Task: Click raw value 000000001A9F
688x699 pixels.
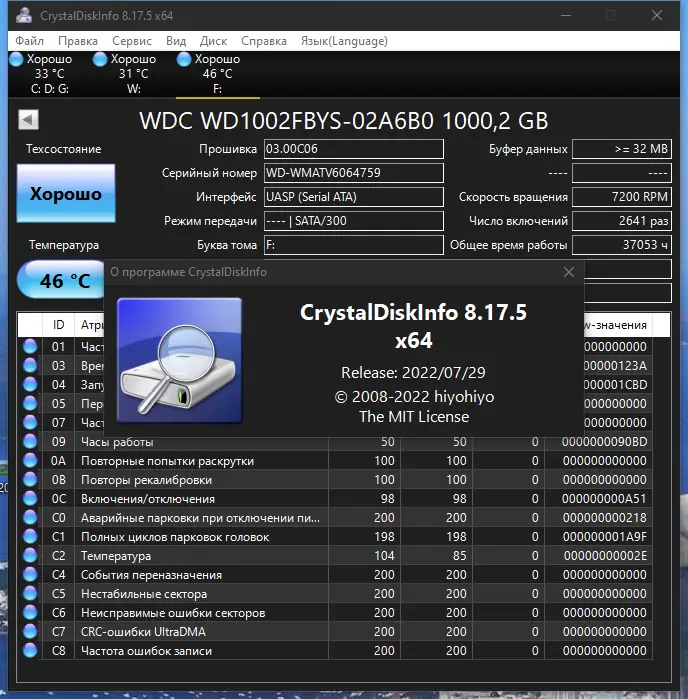Action: (x=604, y=537)
